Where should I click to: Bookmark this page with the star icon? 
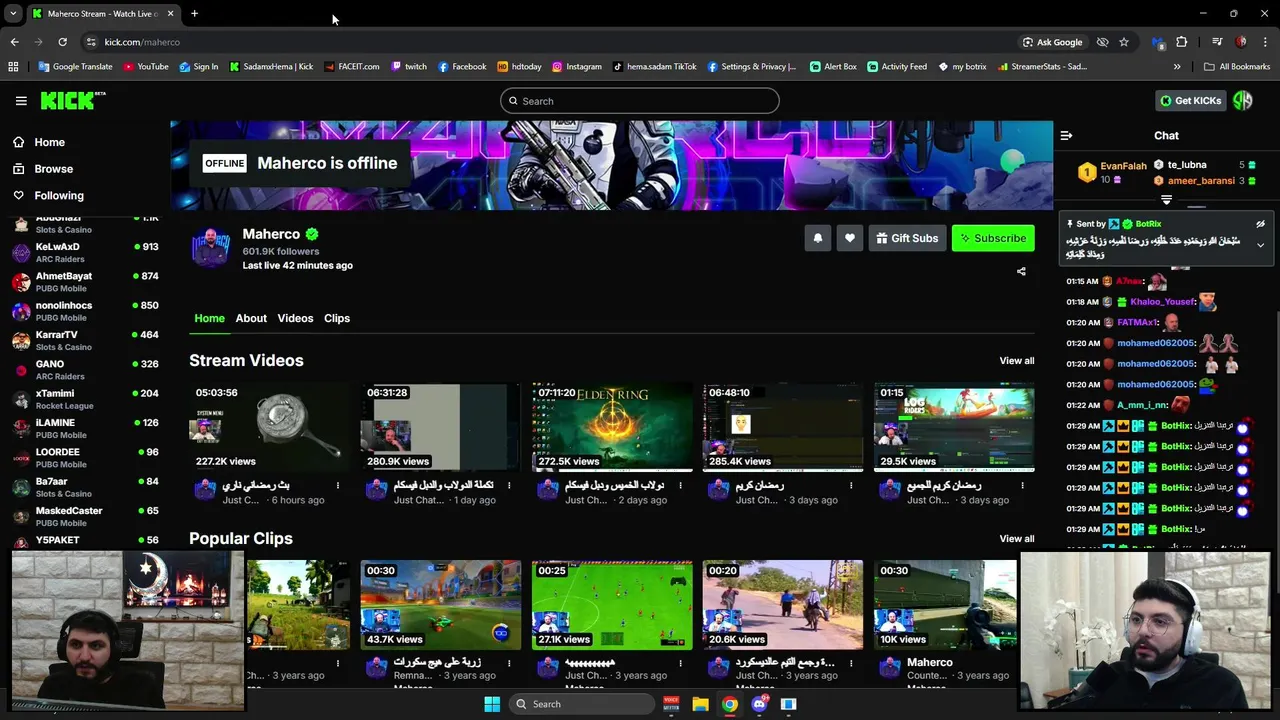[x=1124, y=42]
